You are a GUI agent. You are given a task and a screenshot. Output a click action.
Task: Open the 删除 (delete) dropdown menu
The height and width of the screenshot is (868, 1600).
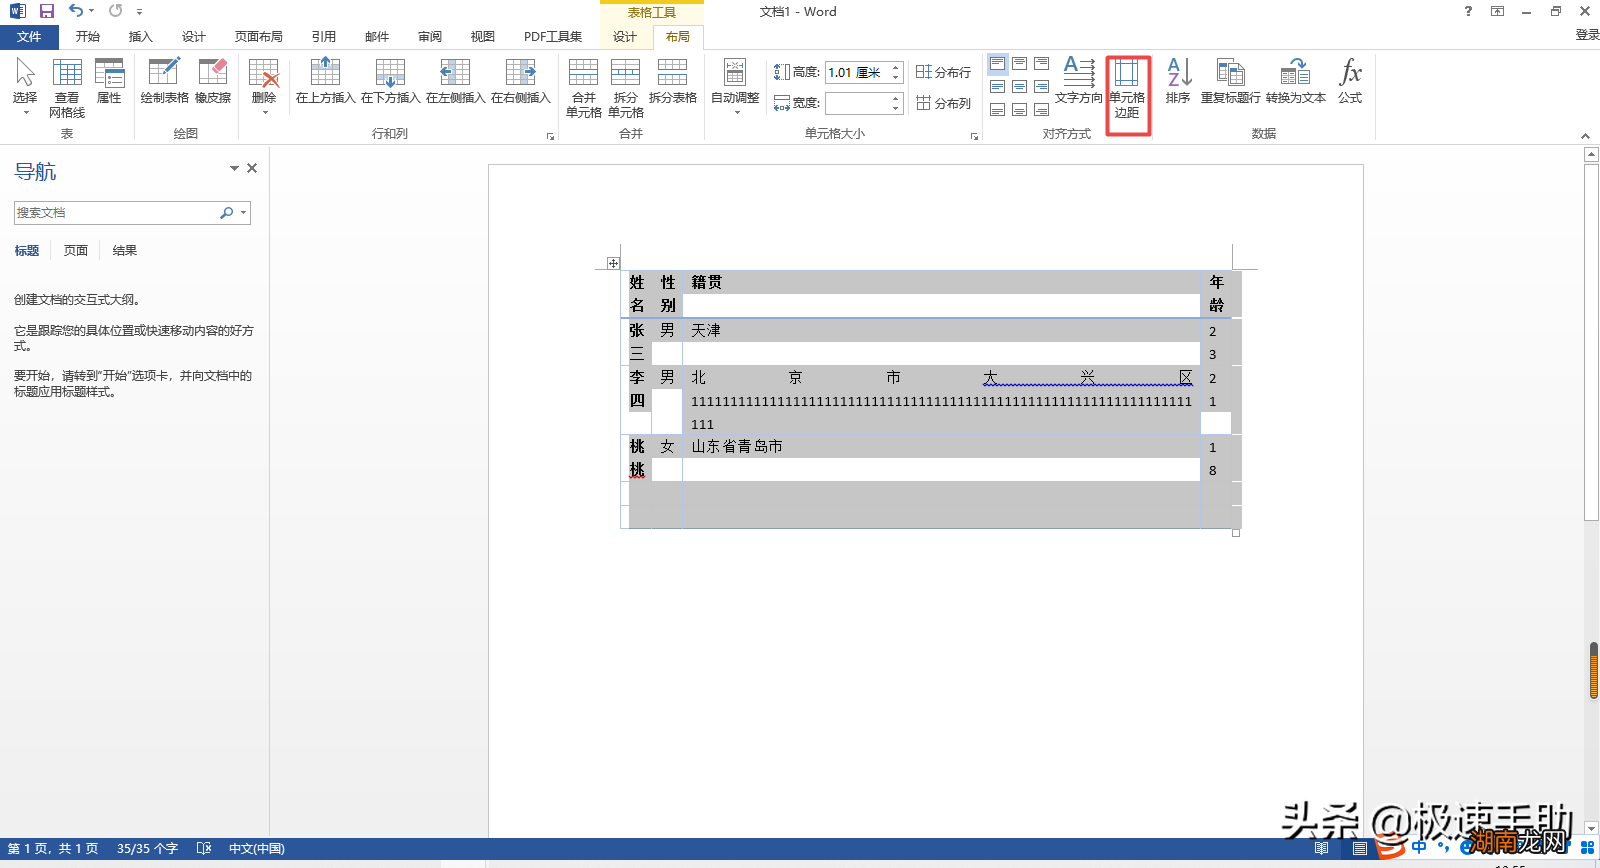264,88
